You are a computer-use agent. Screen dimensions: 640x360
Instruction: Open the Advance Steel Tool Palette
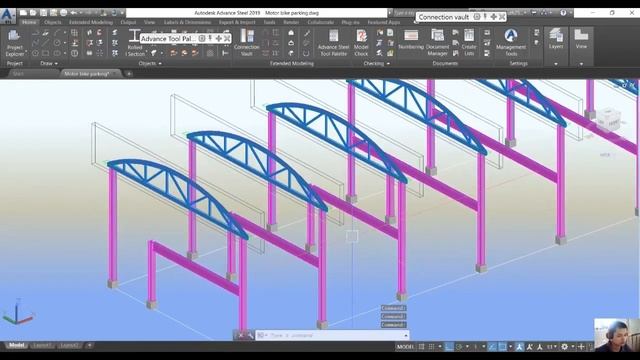pos(333,43)
